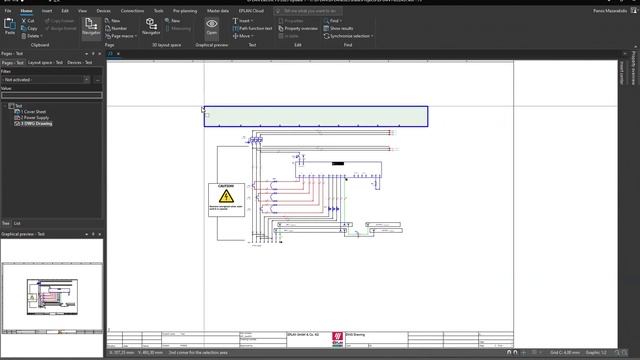The width and height of the screenshot is (640, 360).
Task: Open Insert center side tab on right edge
Action: coord(622,73)
